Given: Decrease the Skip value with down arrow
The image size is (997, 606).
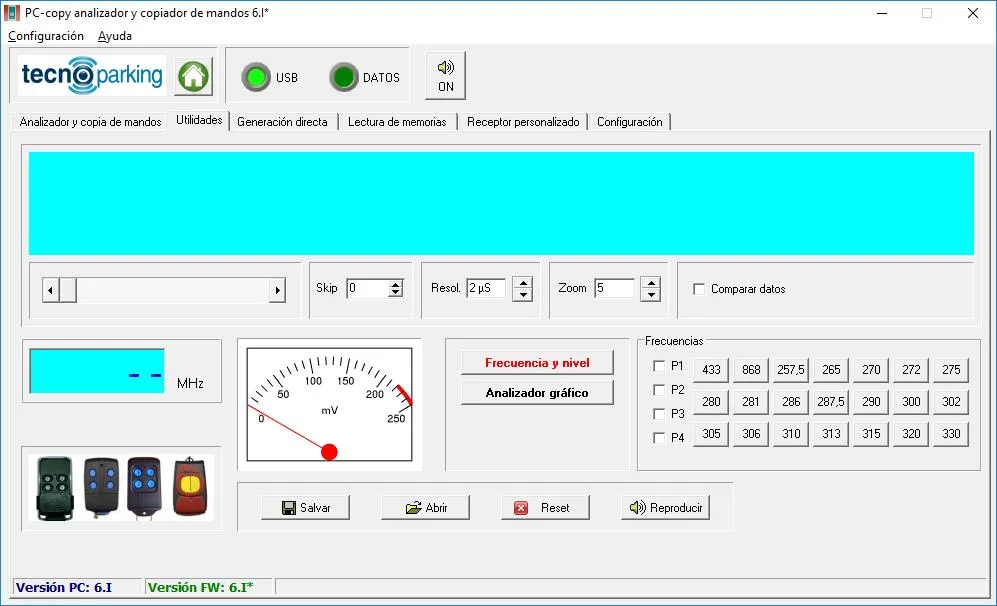Looking at the screenshot, I should click(x=395, y=293).
